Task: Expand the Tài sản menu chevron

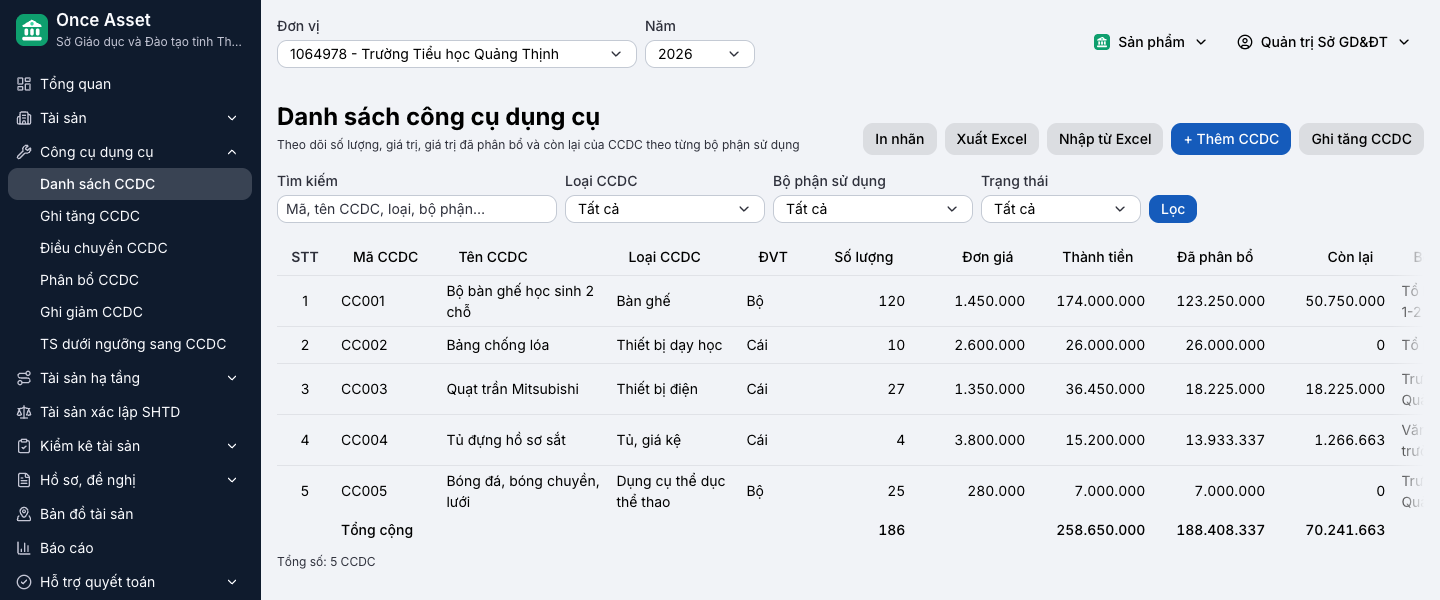Action: point(232,118)
